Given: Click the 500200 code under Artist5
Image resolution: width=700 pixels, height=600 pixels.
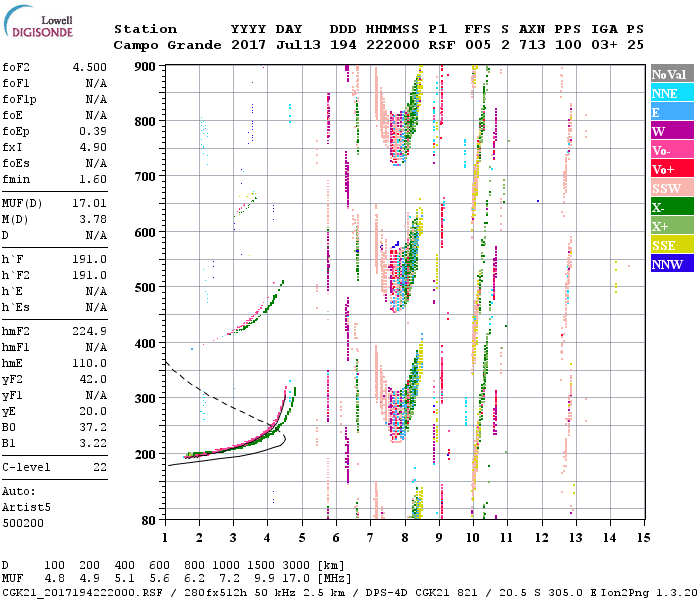Looking at the screenshot, I should point(23,523).
